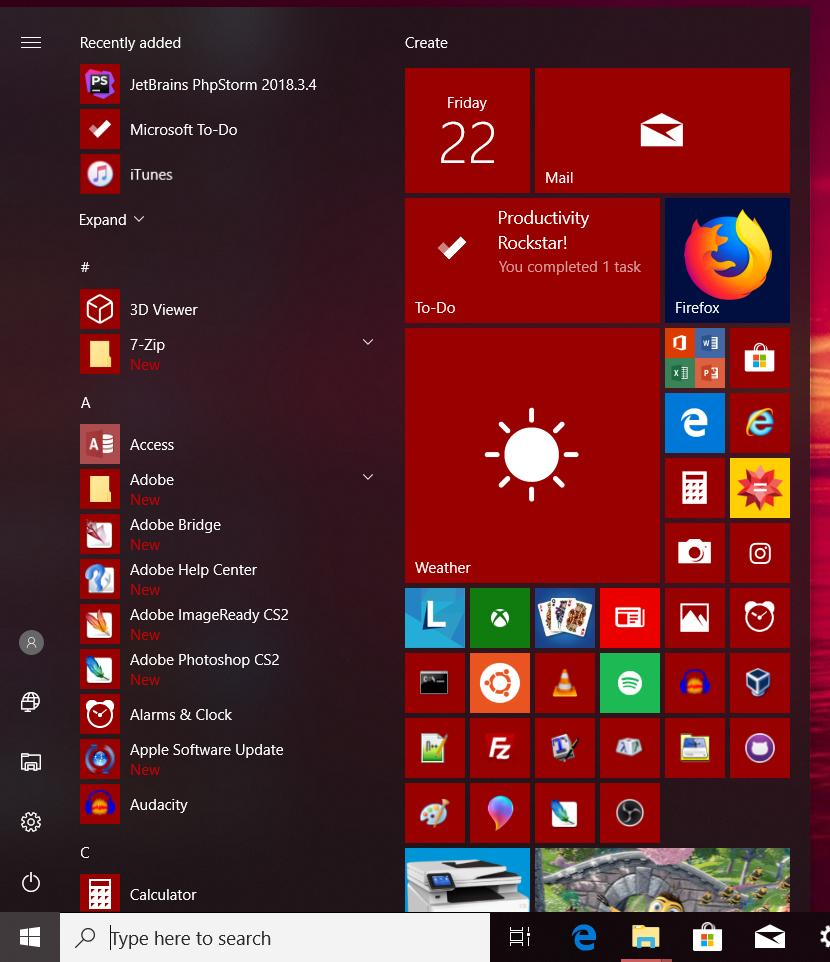Expand the Start menu hamburger navigation
Viewport: 830px width, 962px height.
(31, 42)
